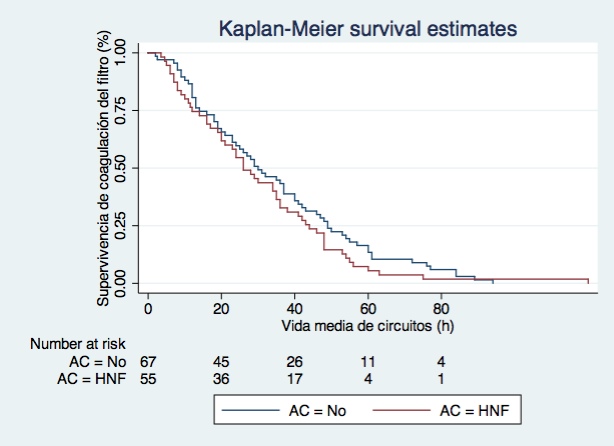This screenshot has height=446, width=614.
Task: Click the value 55 in the risk table
Action: [148, 378]
